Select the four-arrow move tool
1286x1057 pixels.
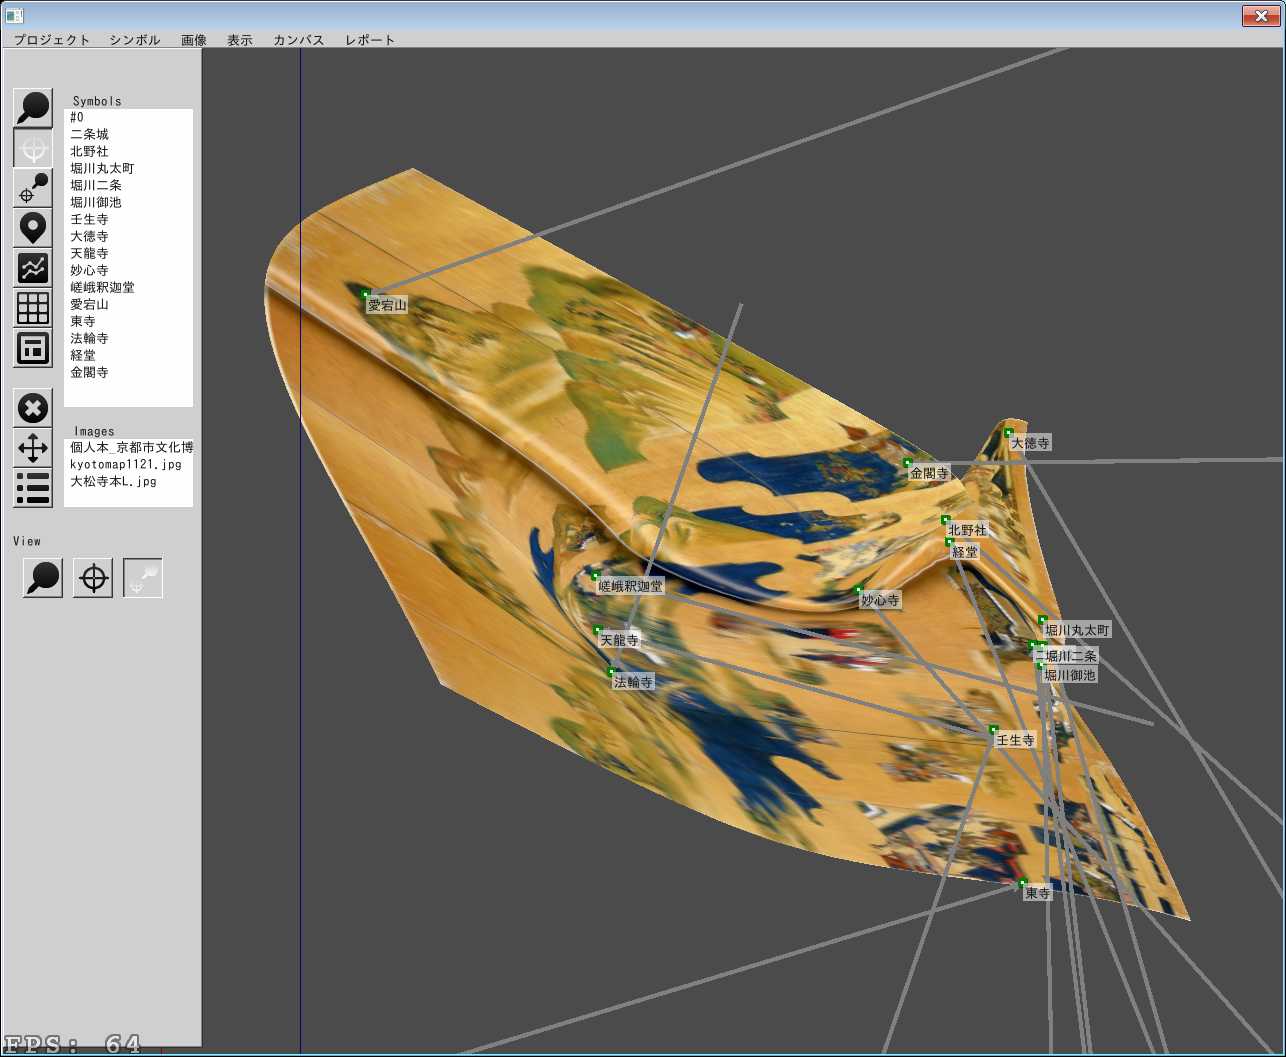tap(33, 448)
